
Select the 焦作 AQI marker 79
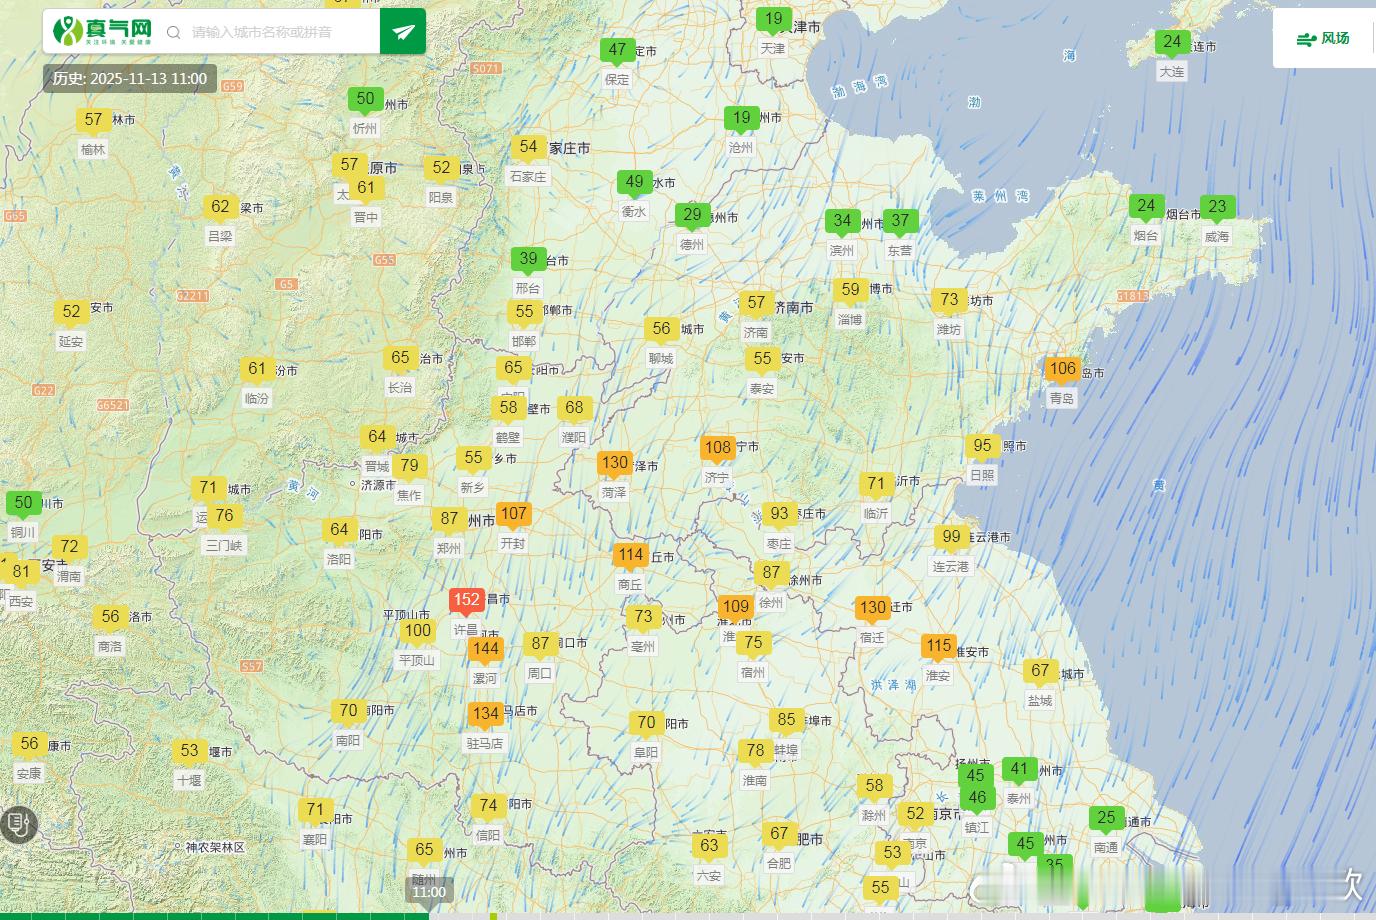[x=410, y=465]
